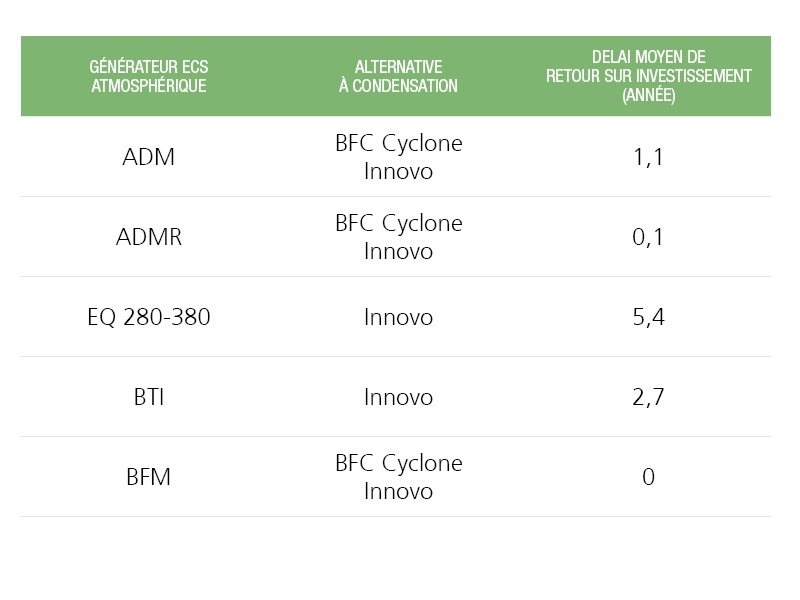
Task: Select the 'Alternative à condensation' column header
Action: tap(398, 76)
